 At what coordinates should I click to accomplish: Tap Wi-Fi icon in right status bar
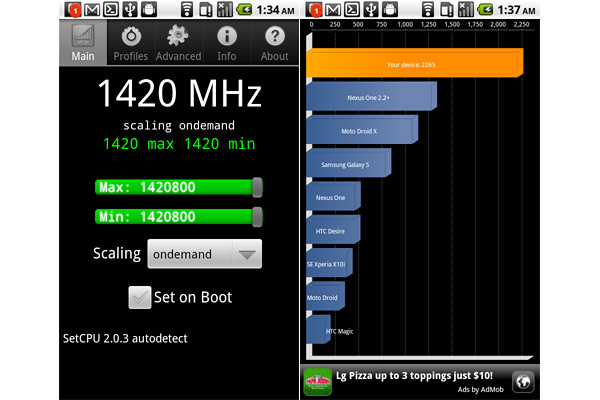427,10
